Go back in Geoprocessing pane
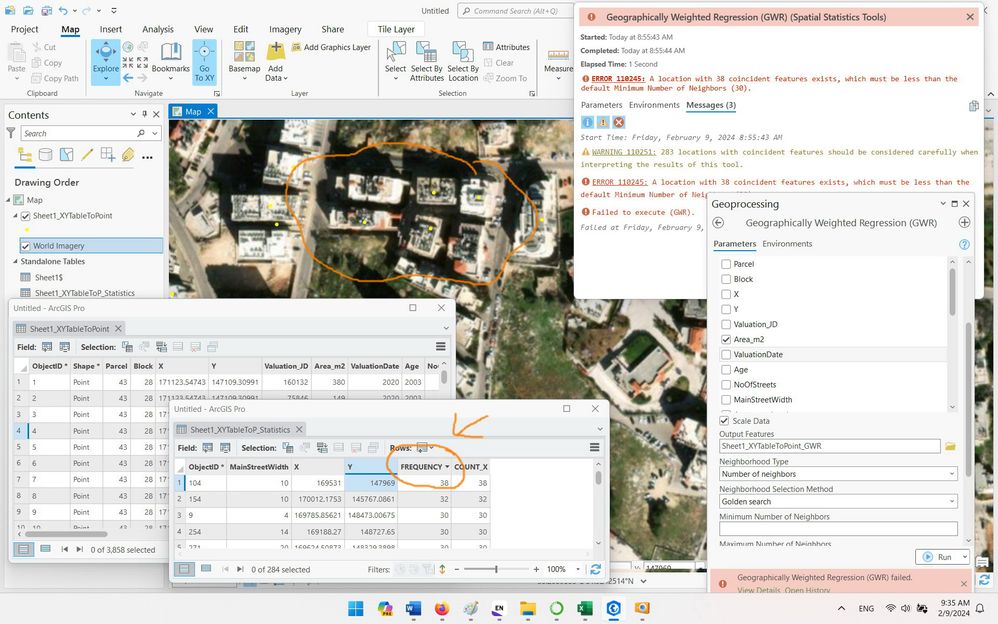Screen dimensions: 998x624 [718, 223]
